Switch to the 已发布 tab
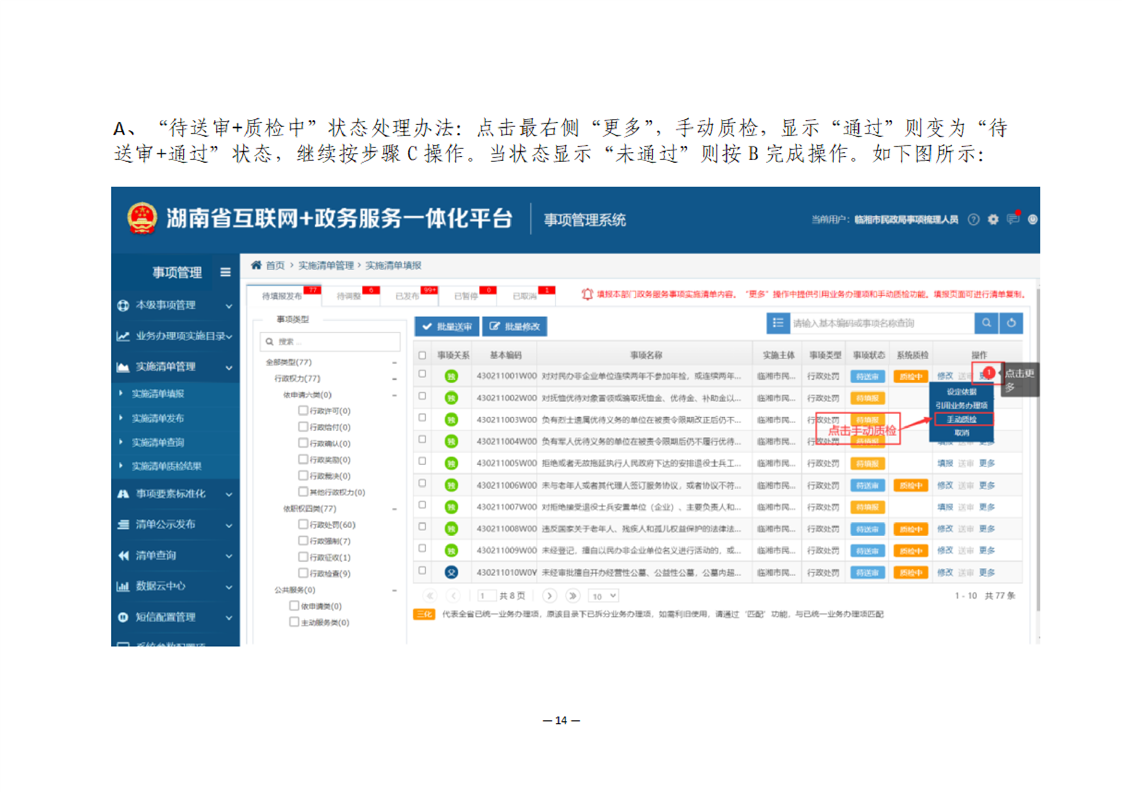 click(x=405, y=296)
